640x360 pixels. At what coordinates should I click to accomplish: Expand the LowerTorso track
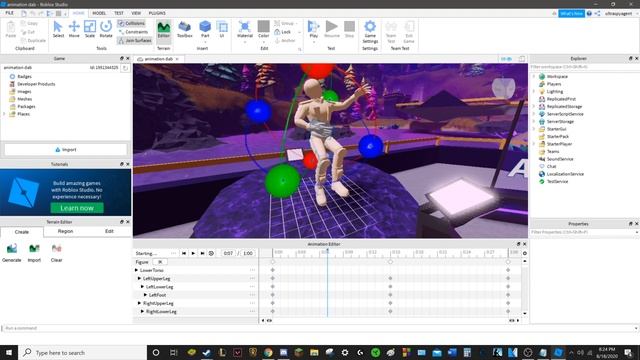click(x=136, y=270)
